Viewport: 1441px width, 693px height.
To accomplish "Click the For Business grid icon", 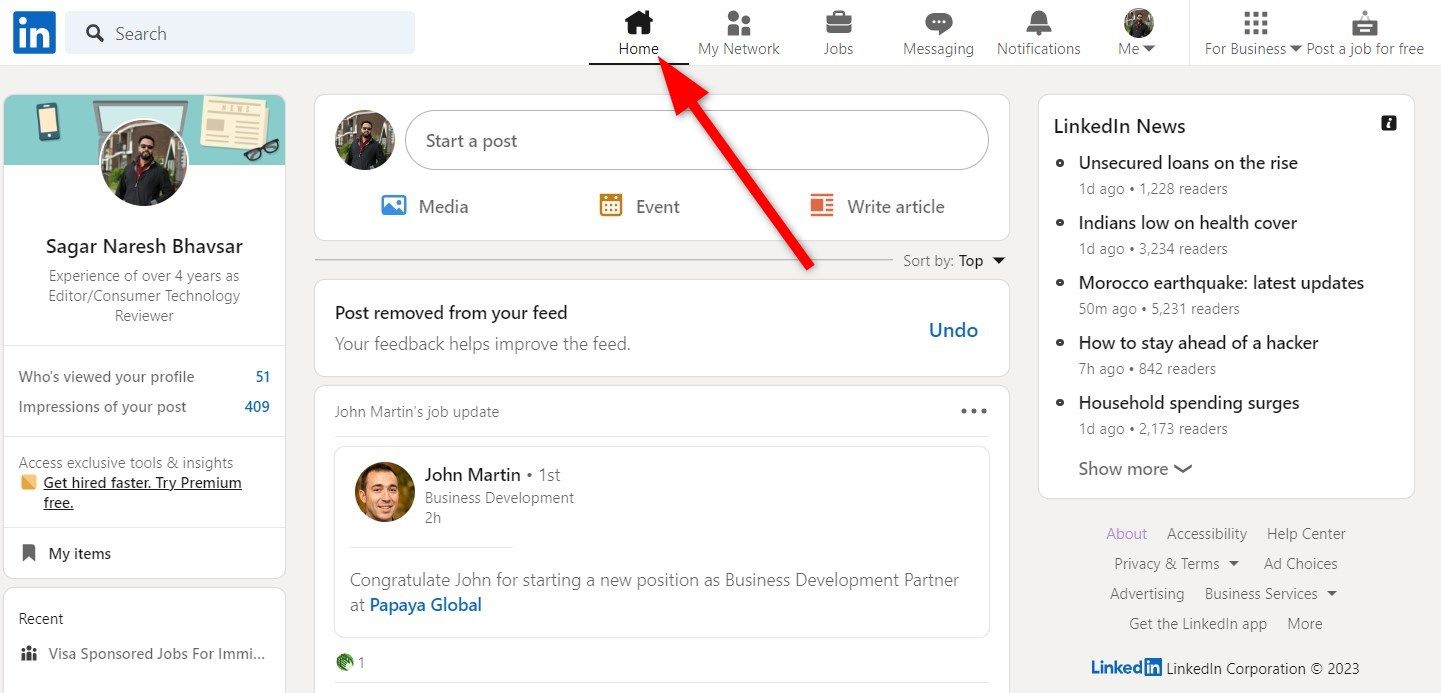I will (x=1255, y=22).
